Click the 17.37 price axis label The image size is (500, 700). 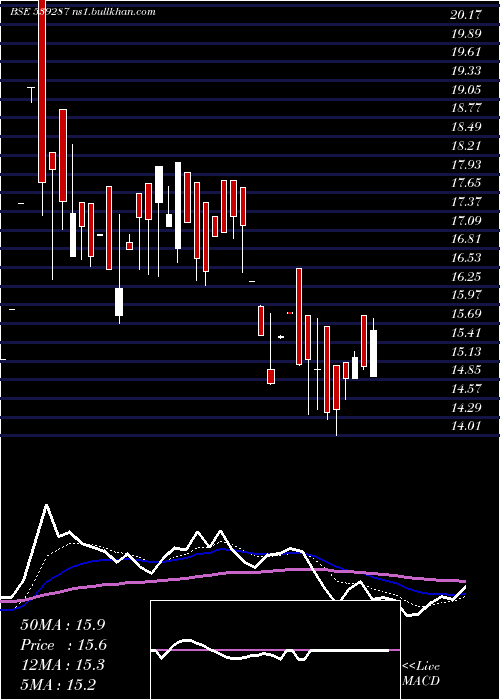coord(466,202)
